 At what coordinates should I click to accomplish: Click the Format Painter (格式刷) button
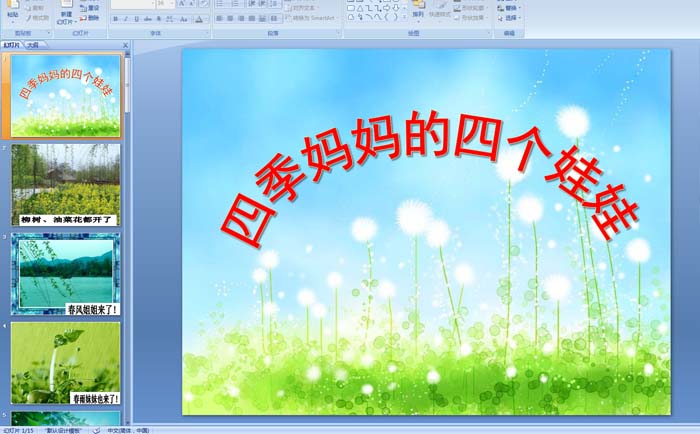pyautogui.click(x=37, y=18)
